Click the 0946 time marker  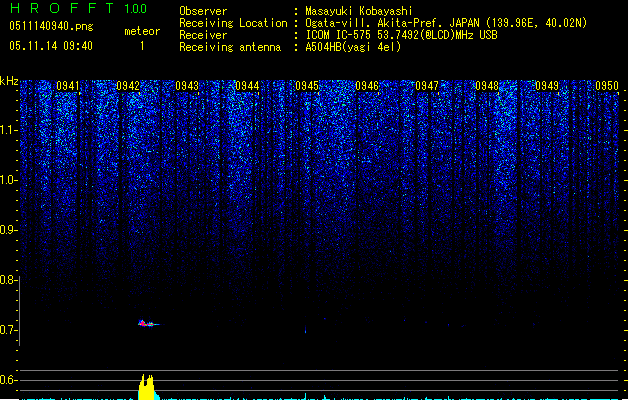(367, 86)
